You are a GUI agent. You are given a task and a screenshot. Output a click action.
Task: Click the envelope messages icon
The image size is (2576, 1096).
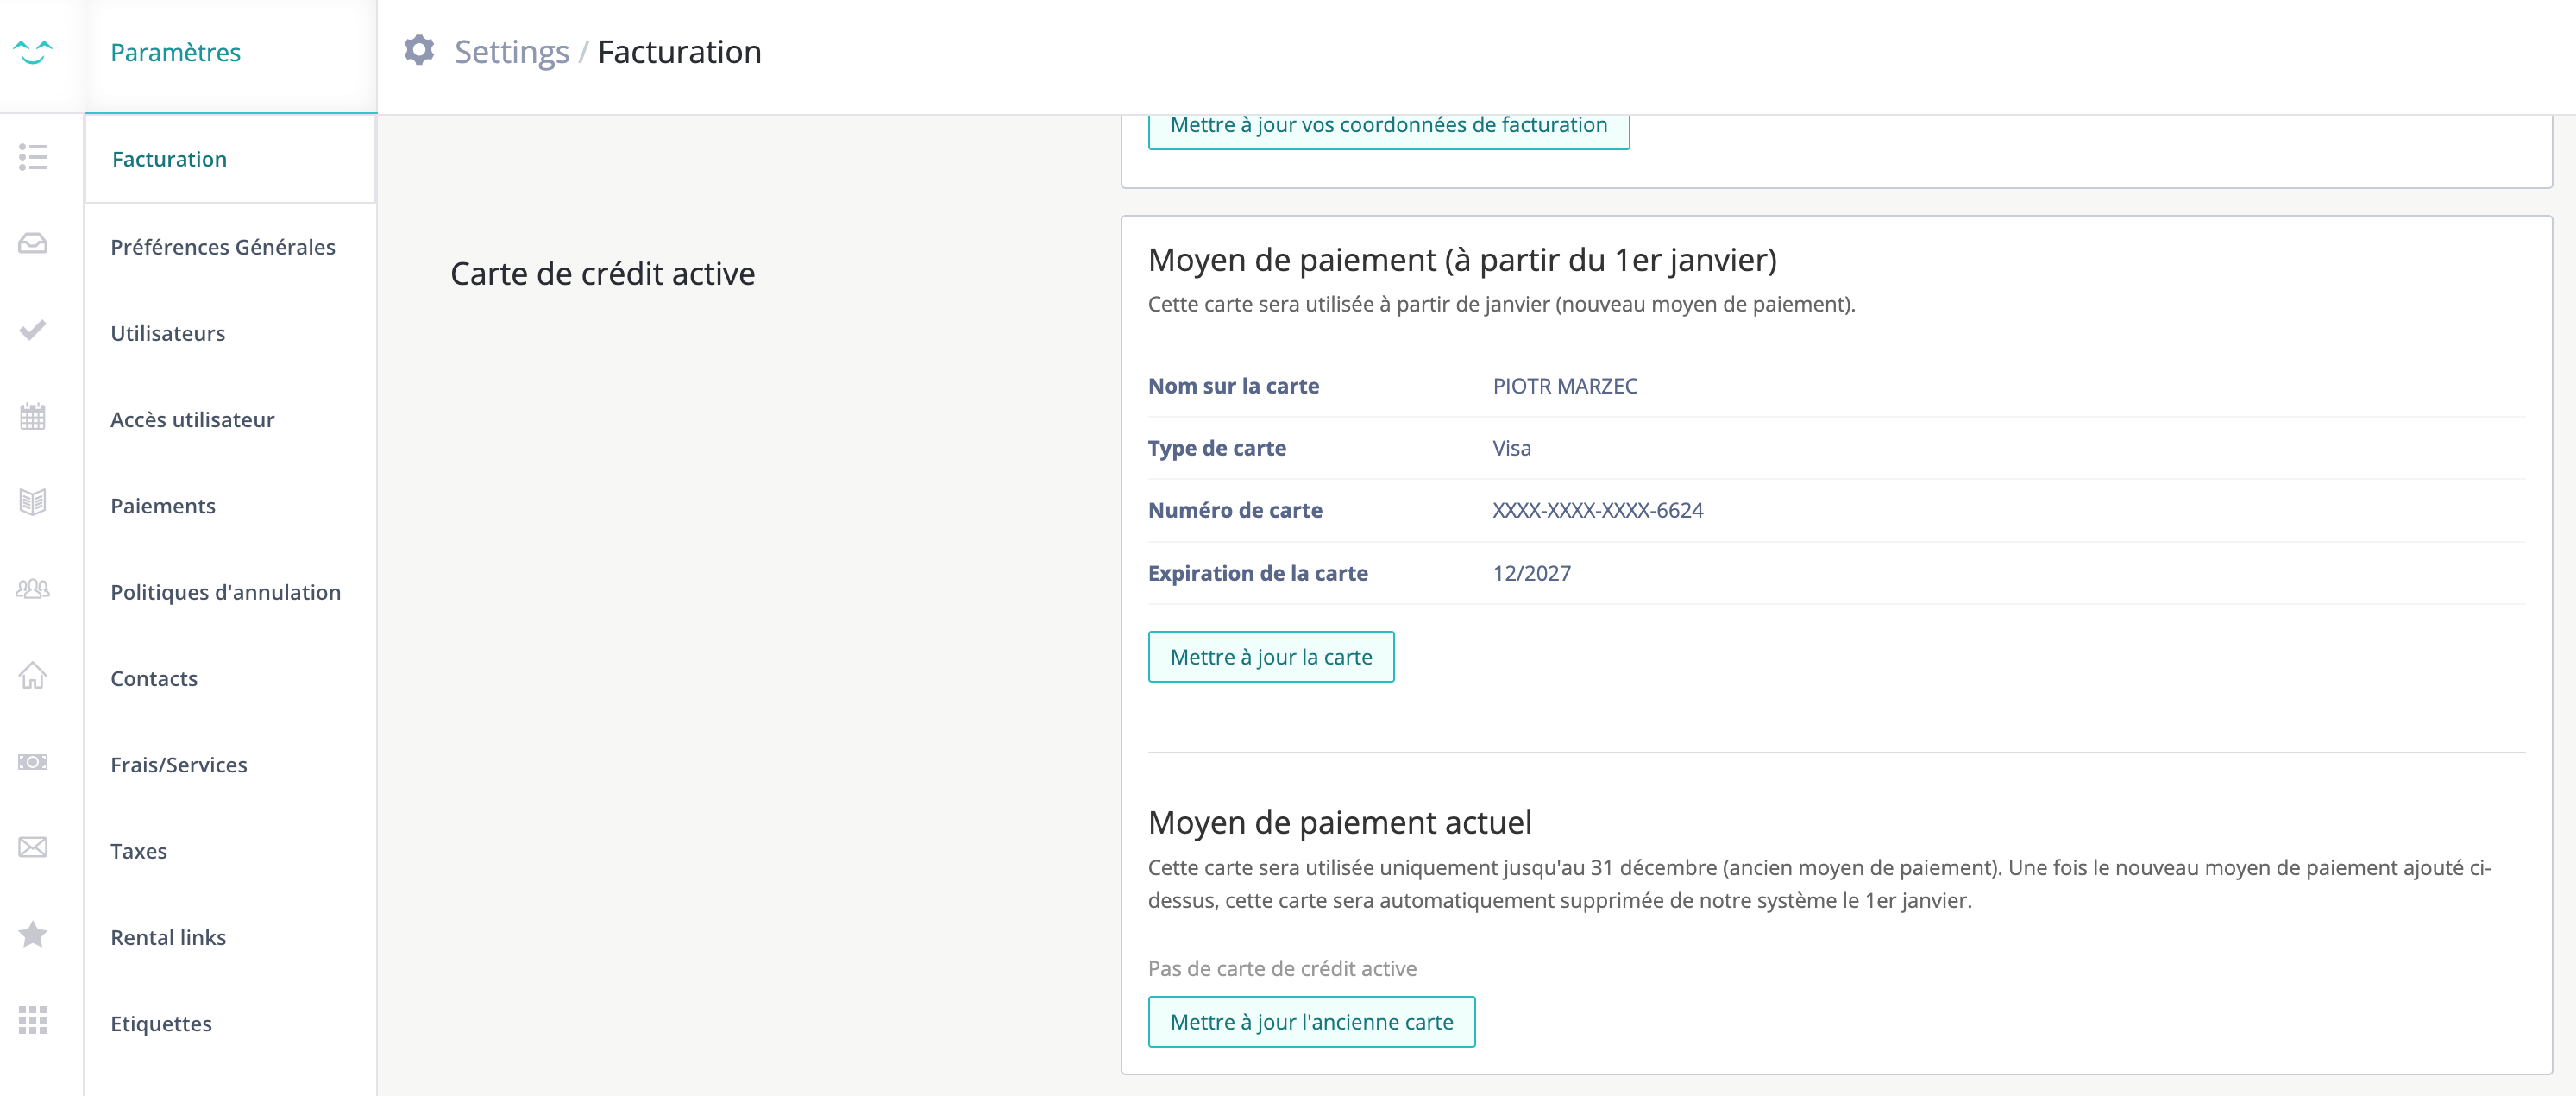(x=32, y=848)
